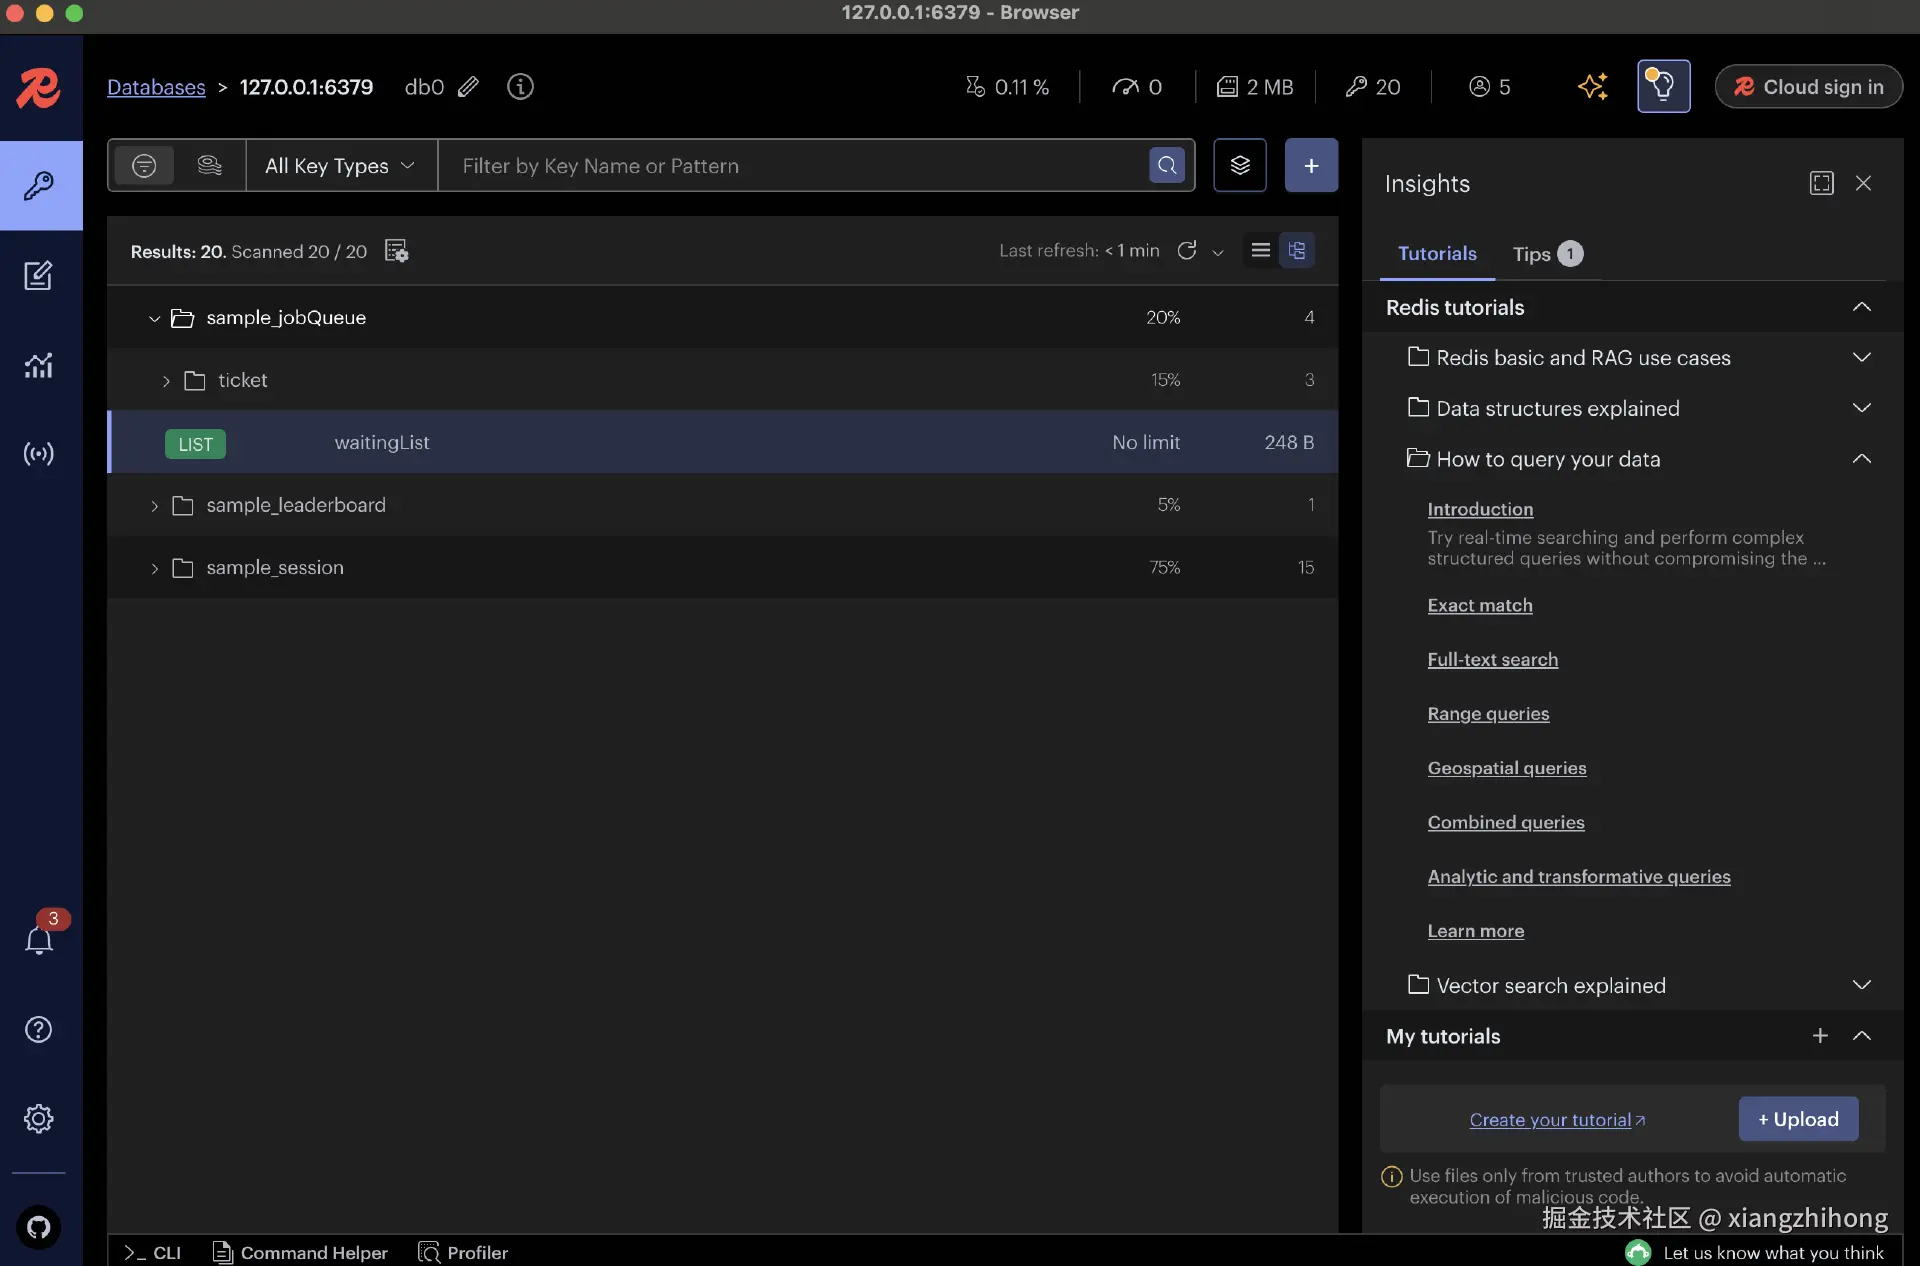Screen dimensions: 1920x1266
Task: Click the Filter by Key Name field
Action: 790,166
